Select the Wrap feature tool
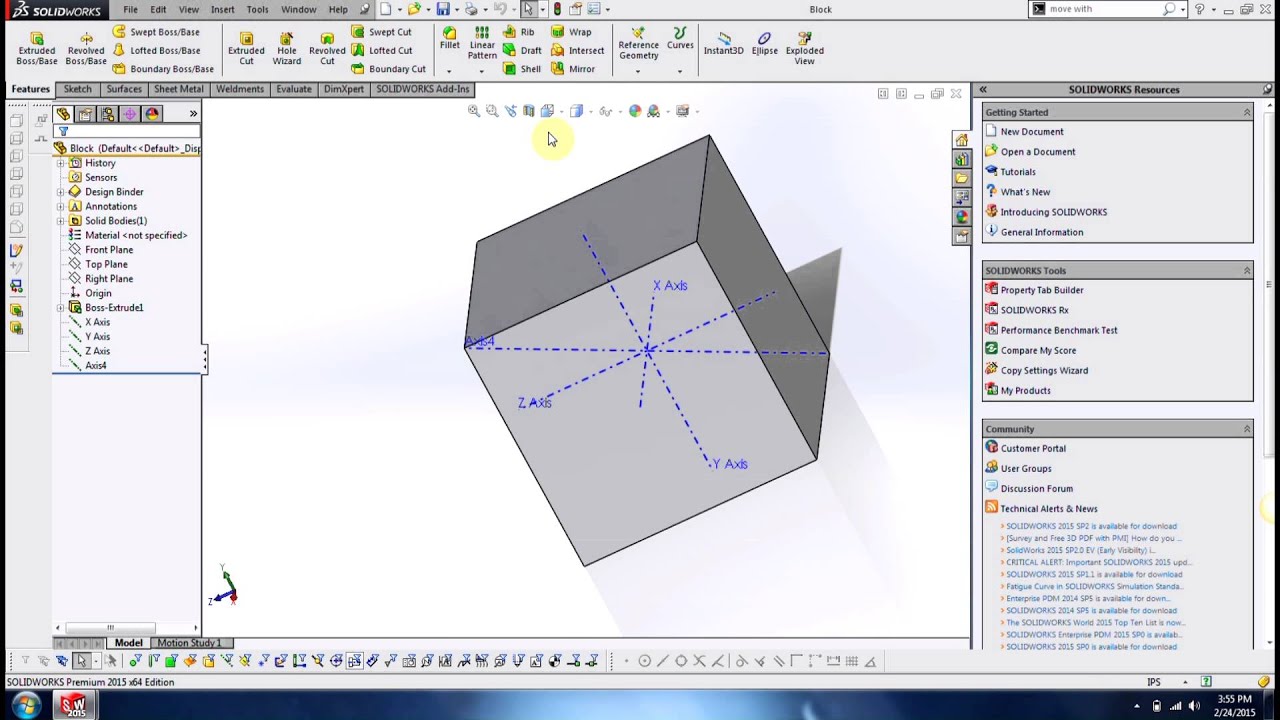The image size is (1280, 720). (571, 32)
